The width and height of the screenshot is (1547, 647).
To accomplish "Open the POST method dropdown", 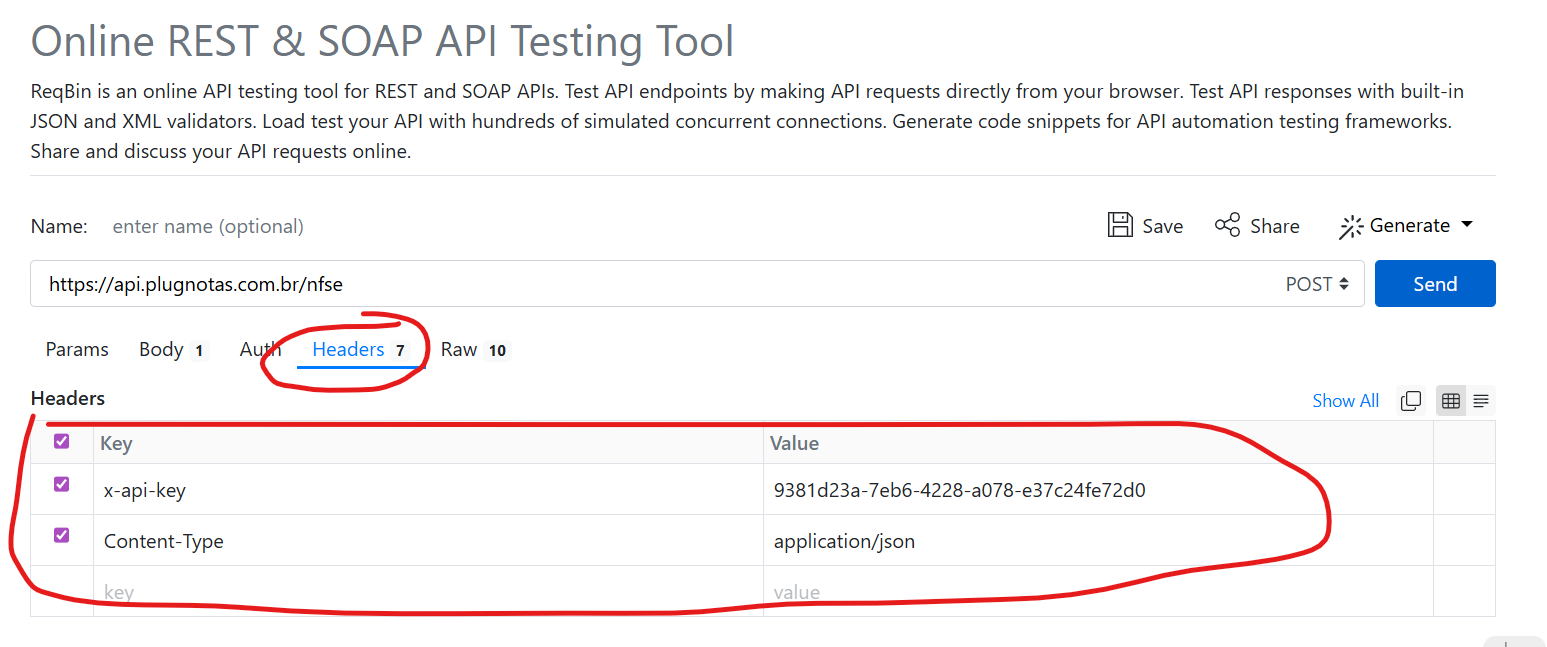I will (1316, 284).
